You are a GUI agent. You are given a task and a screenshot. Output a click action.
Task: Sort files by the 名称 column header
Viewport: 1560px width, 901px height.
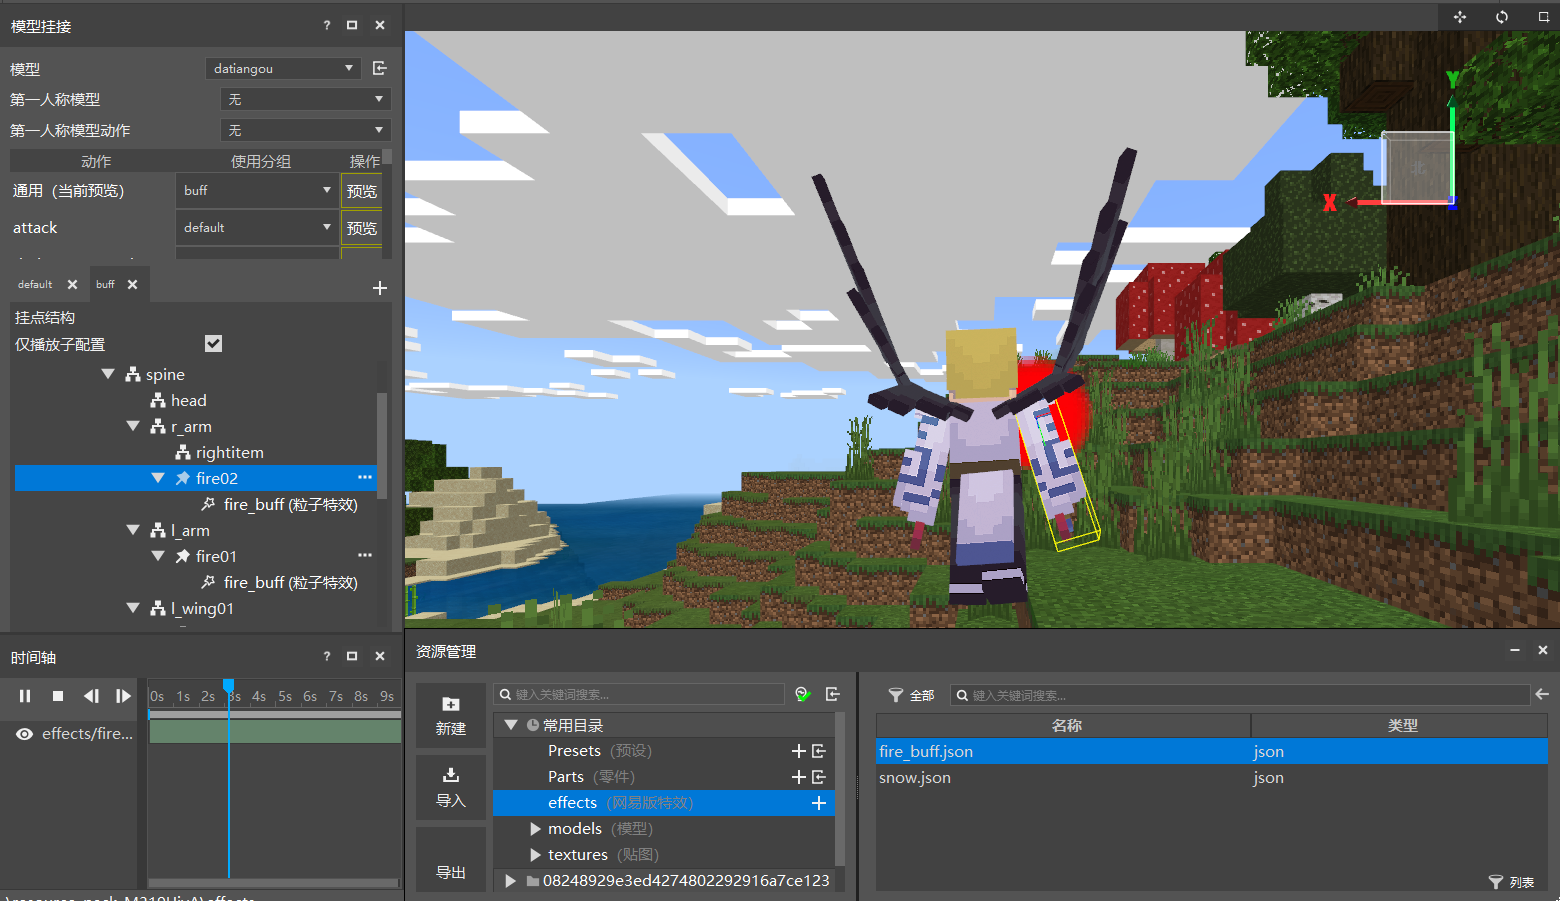click(x=1063, y=725)
